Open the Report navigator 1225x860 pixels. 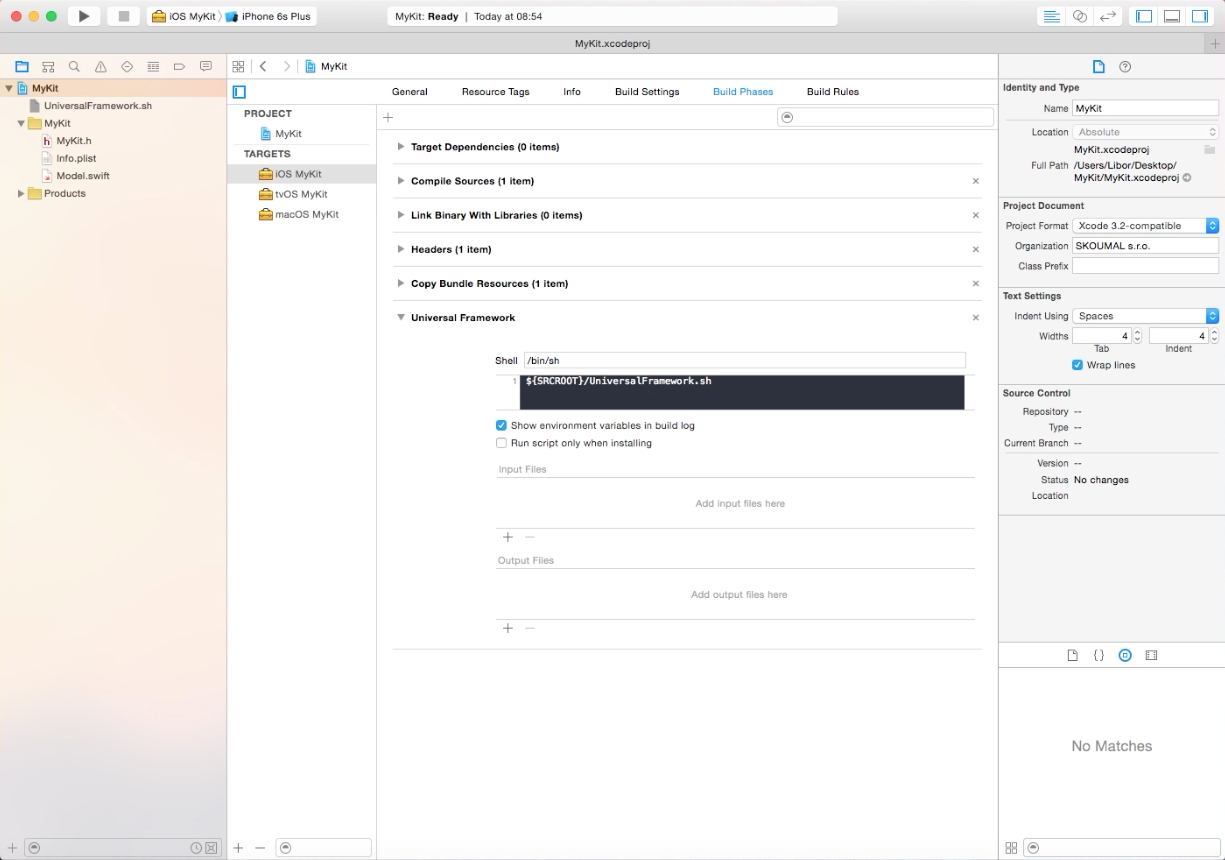tap(206, 67)
